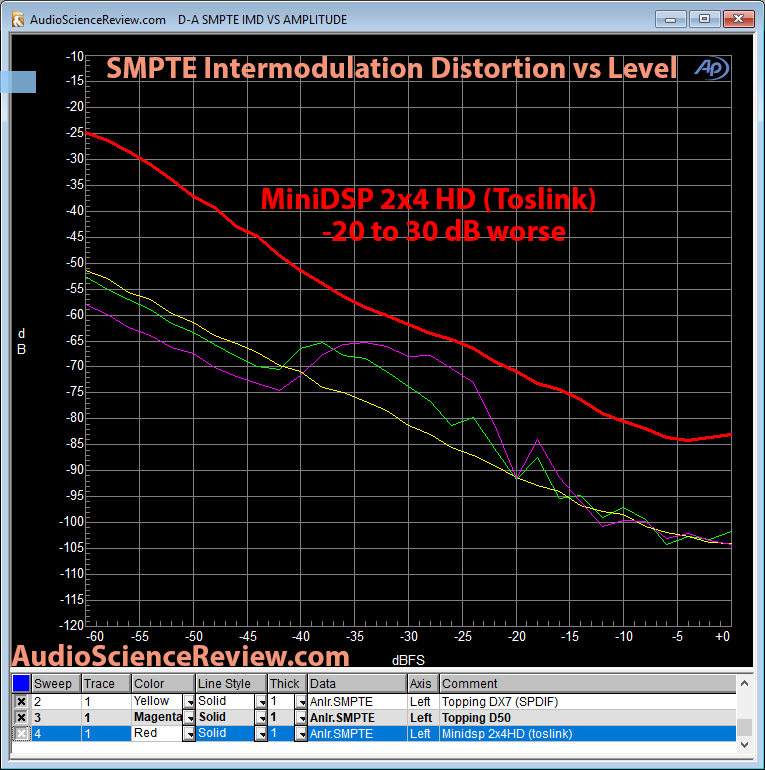
Task: Click Anlr.SMPTE data cell in Yellow row
Action: pos(357,702)
